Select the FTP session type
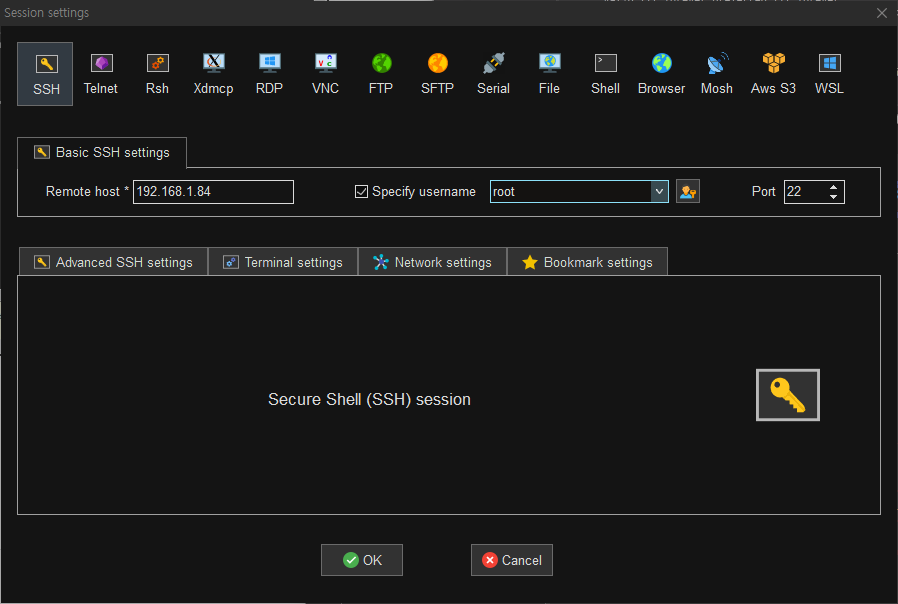 (381, 74)
